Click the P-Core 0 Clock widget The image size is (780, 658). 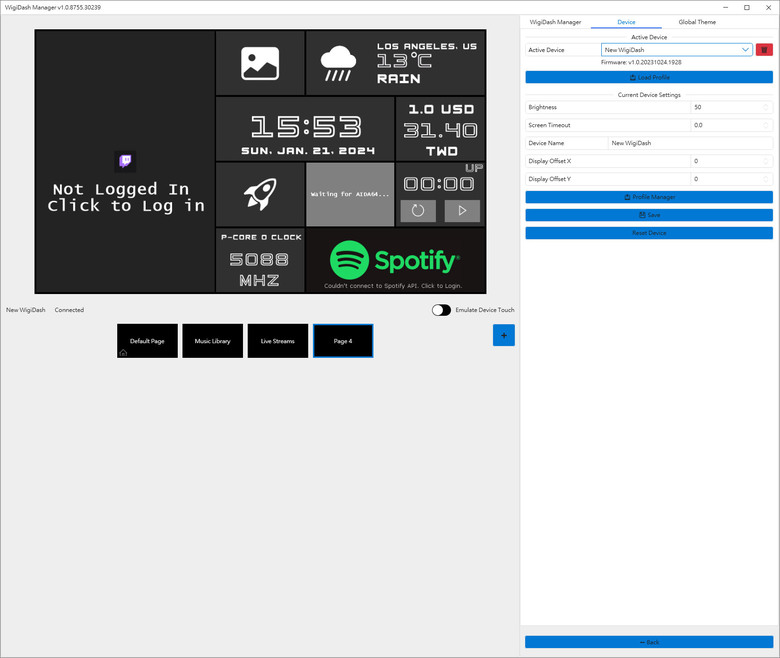point(260,260)
